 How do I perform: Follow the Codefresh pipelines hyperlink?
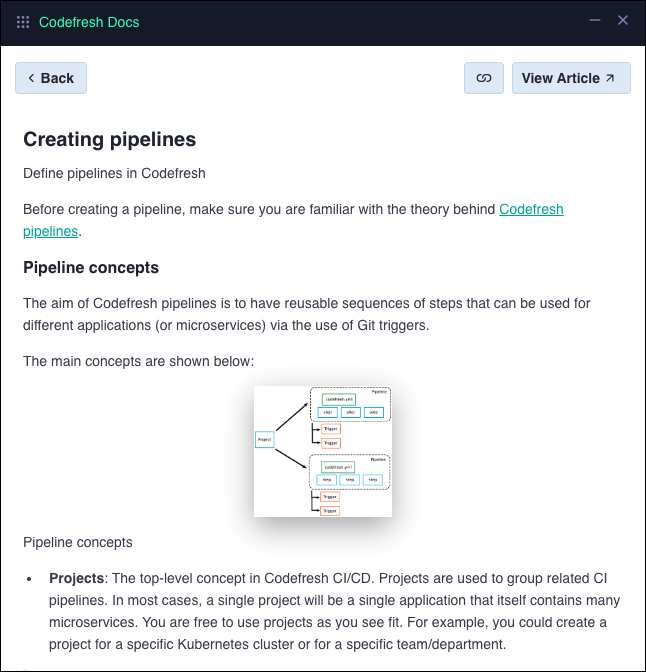[x=531, y=210]
